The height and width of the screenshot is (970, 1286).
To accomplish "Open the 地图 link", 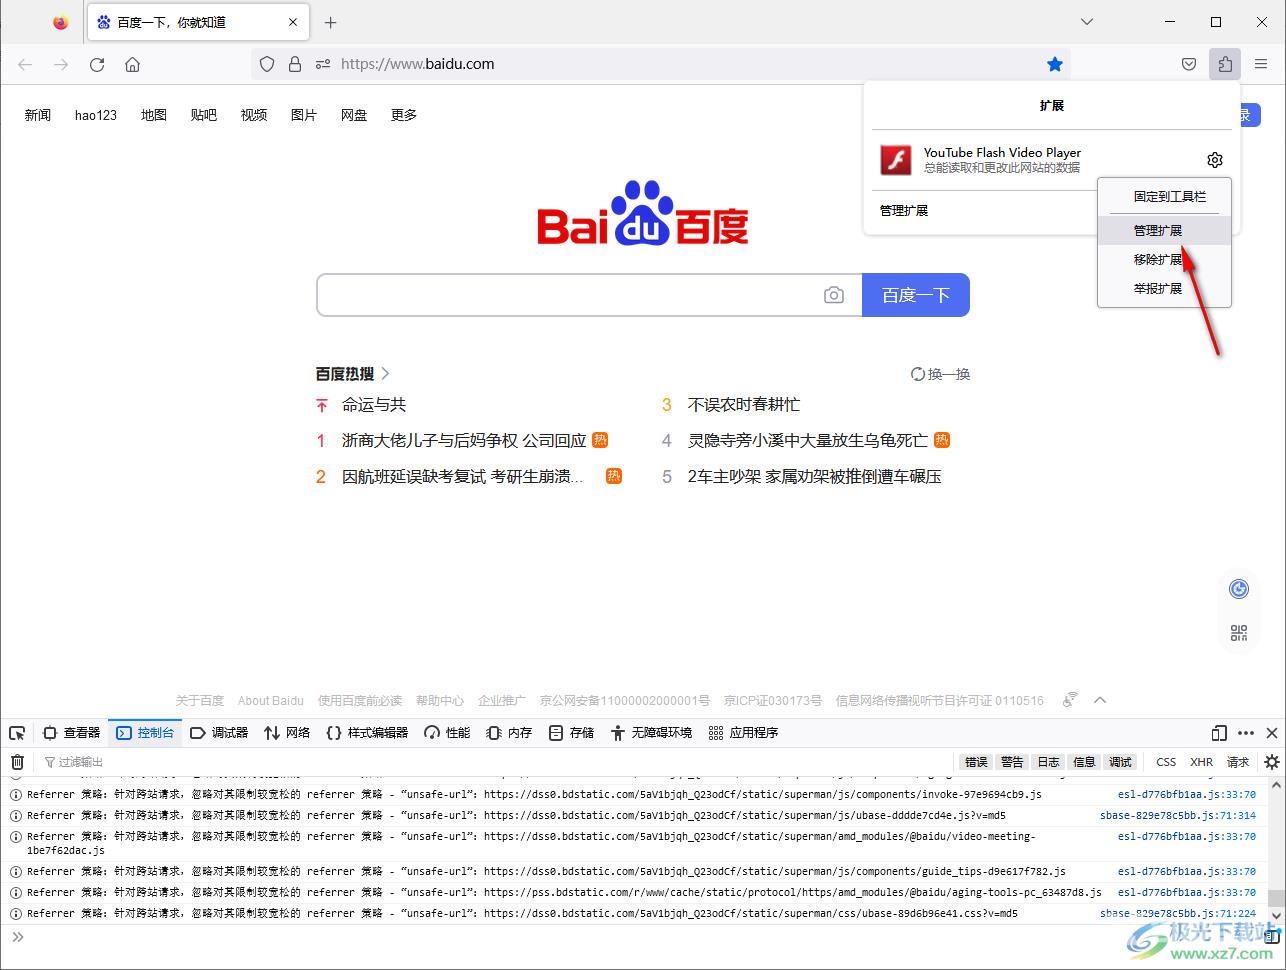I will point(154,115).
